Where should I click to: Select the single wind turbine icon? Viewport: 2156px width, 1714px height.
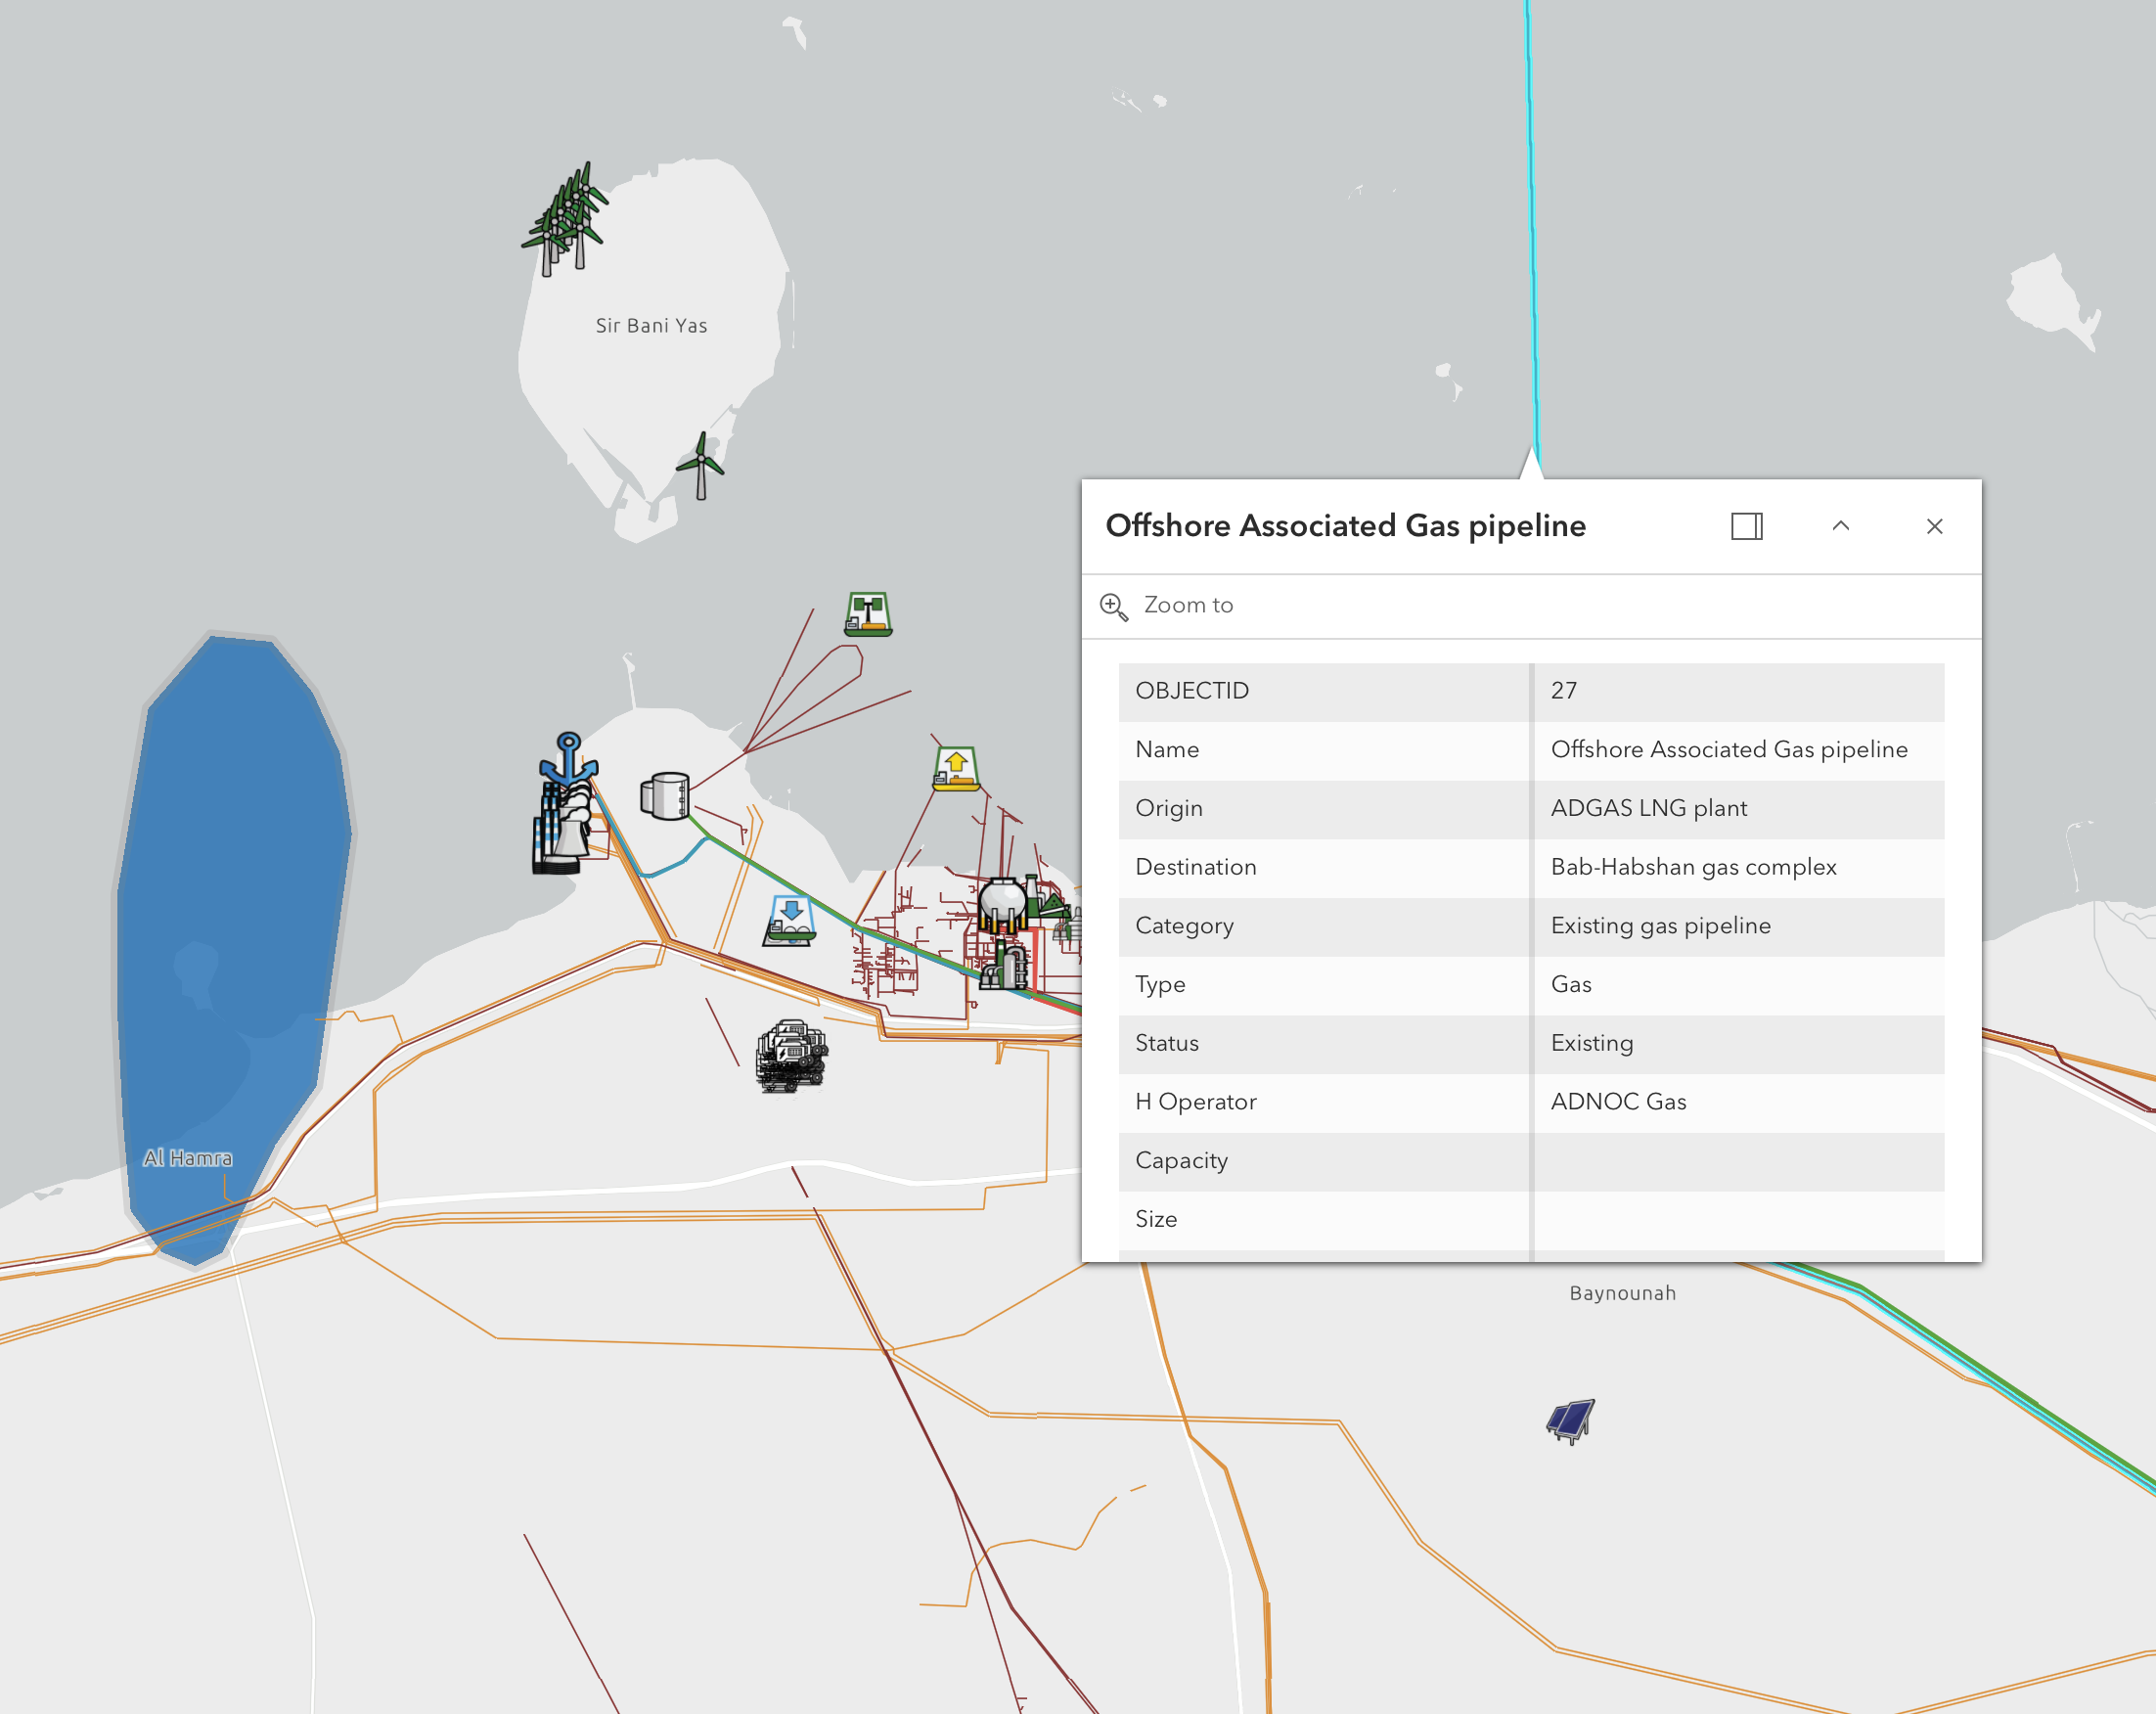700,465
